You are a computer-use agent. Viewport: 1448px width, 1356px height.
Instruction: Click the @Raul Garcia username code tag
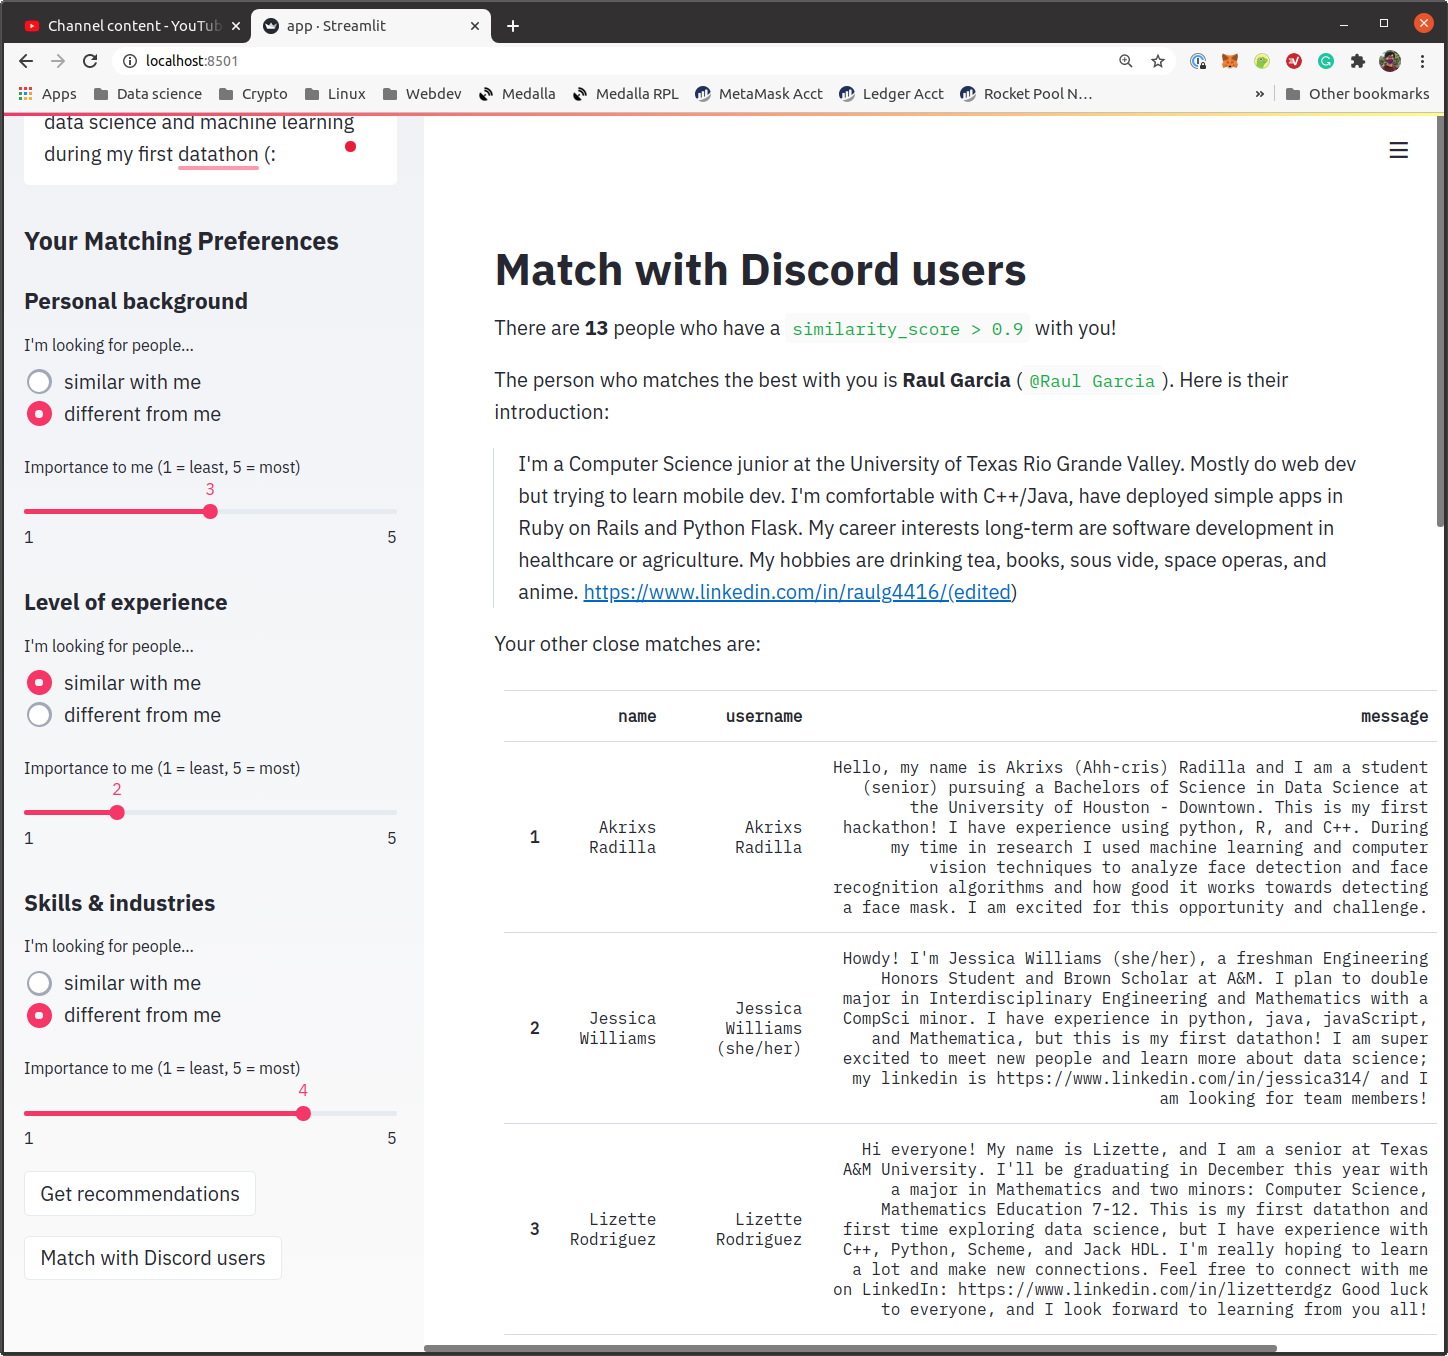click(1092, 381)
